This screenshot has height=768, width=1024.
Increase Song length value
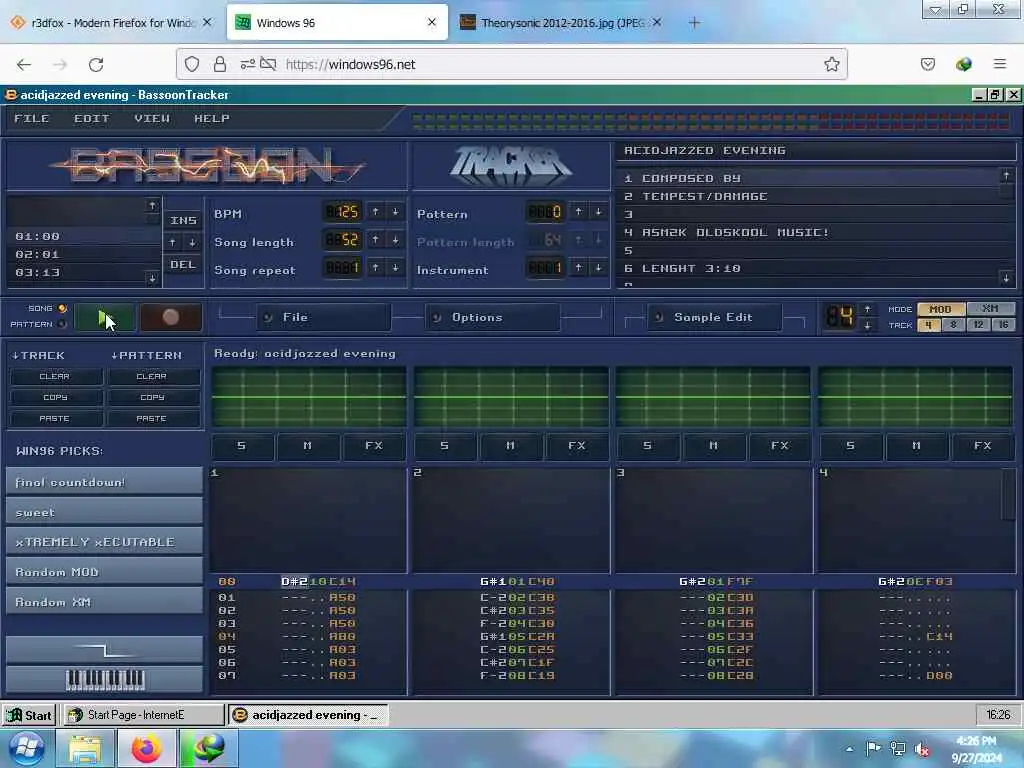tap(376, 240)
